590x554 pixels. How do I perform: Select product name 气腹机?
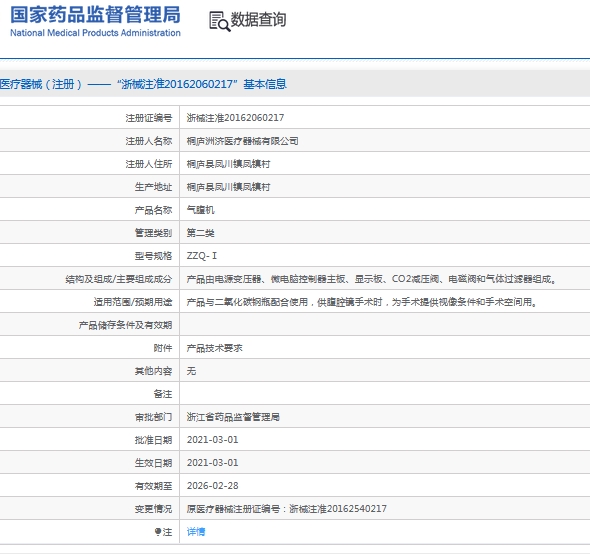click(x=201, y=210)
